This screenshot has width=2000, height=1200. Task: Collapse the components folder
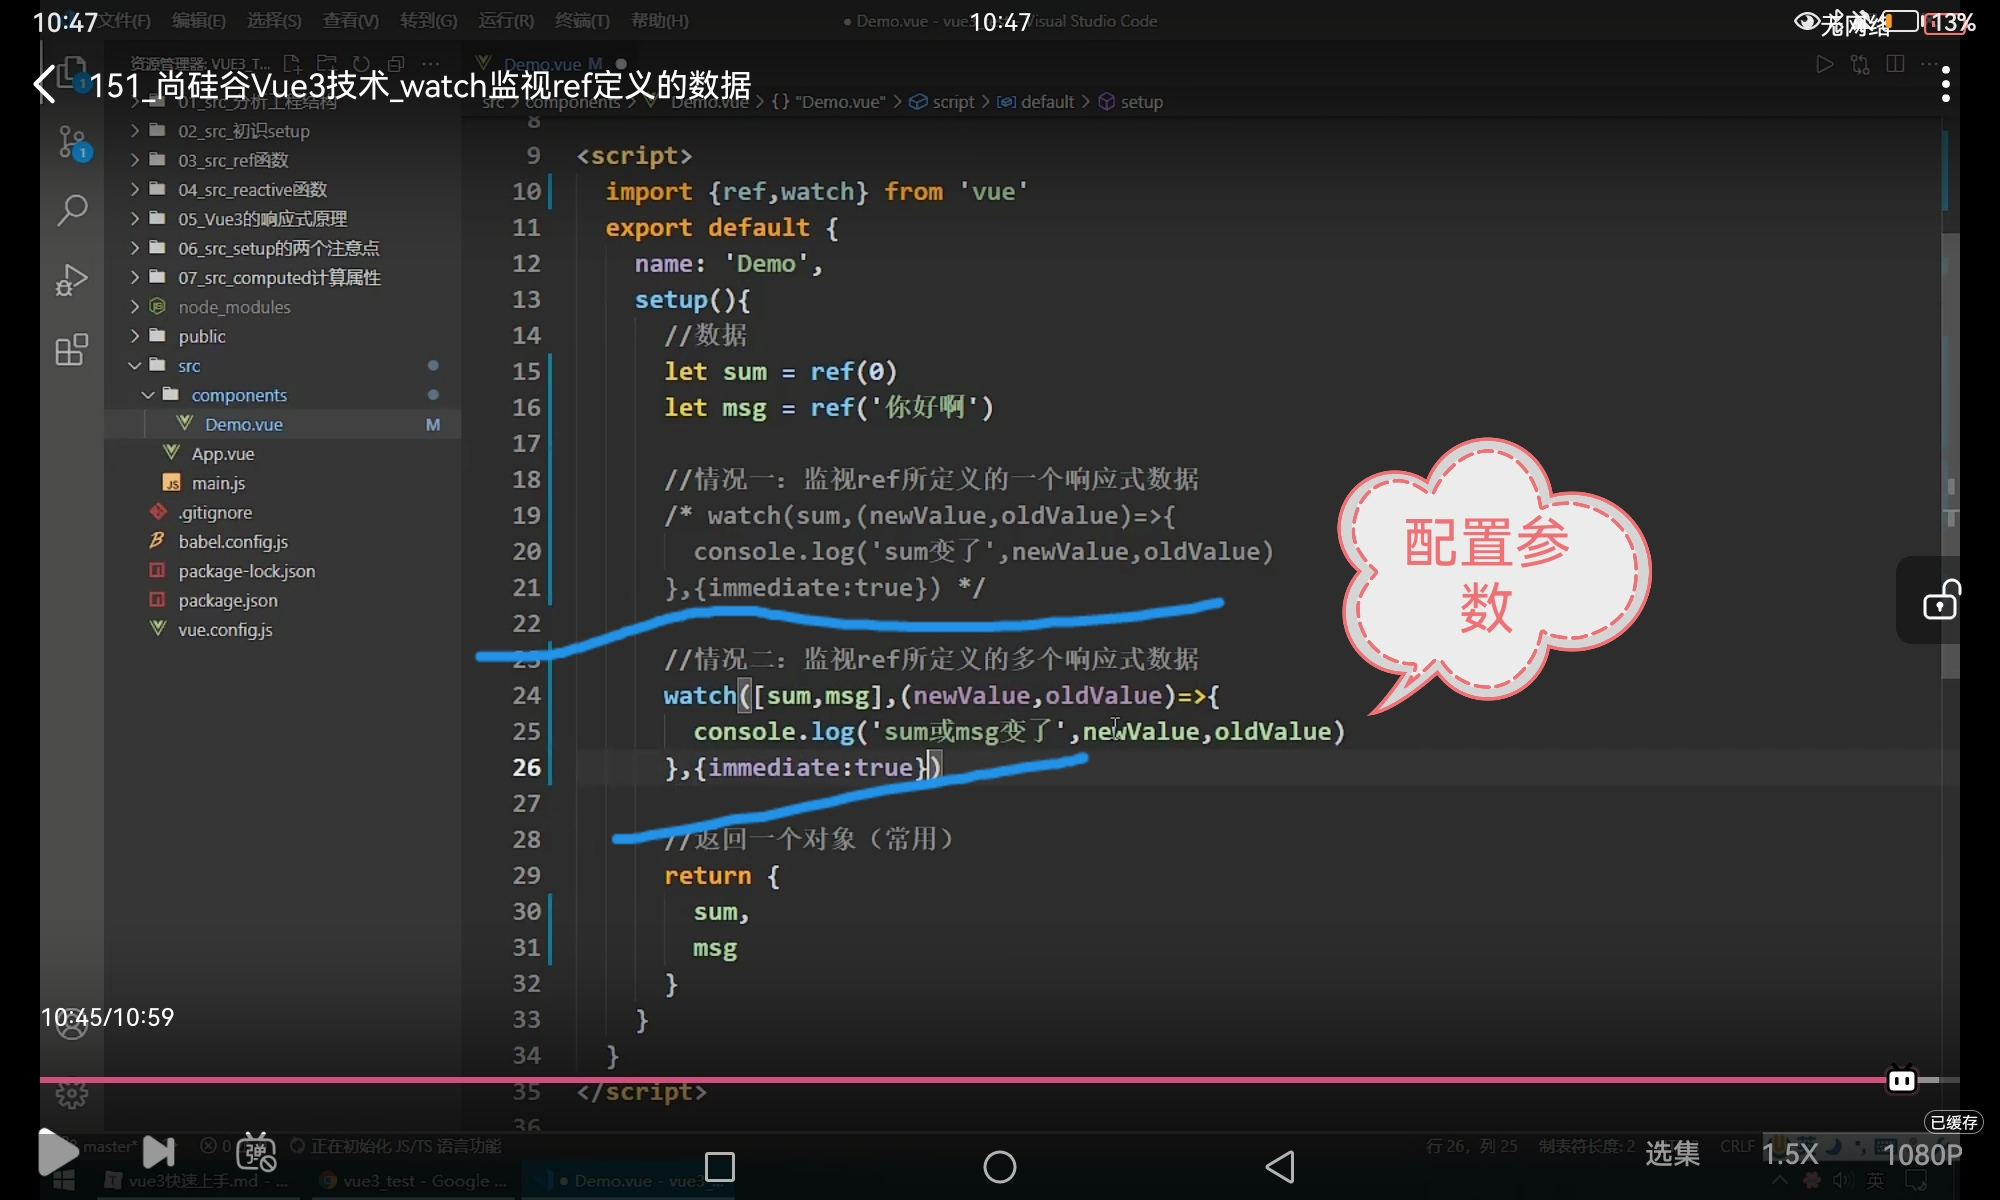[x=238, y=395]
